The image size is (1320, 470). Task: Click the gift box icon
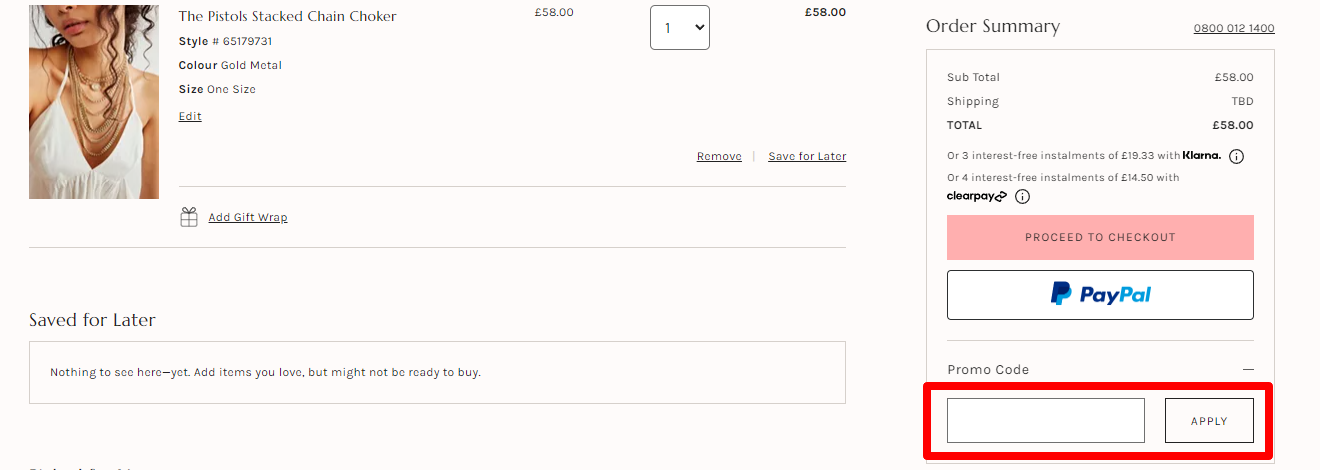point(188,217)
